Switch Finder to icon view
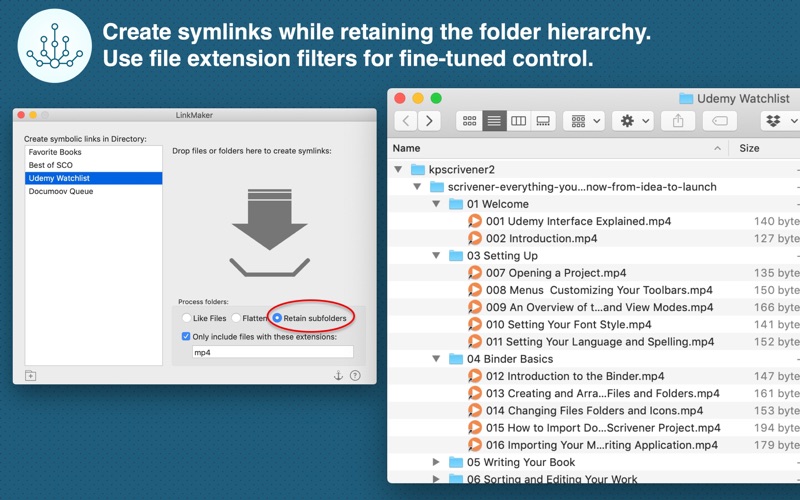 coord(469,121)
